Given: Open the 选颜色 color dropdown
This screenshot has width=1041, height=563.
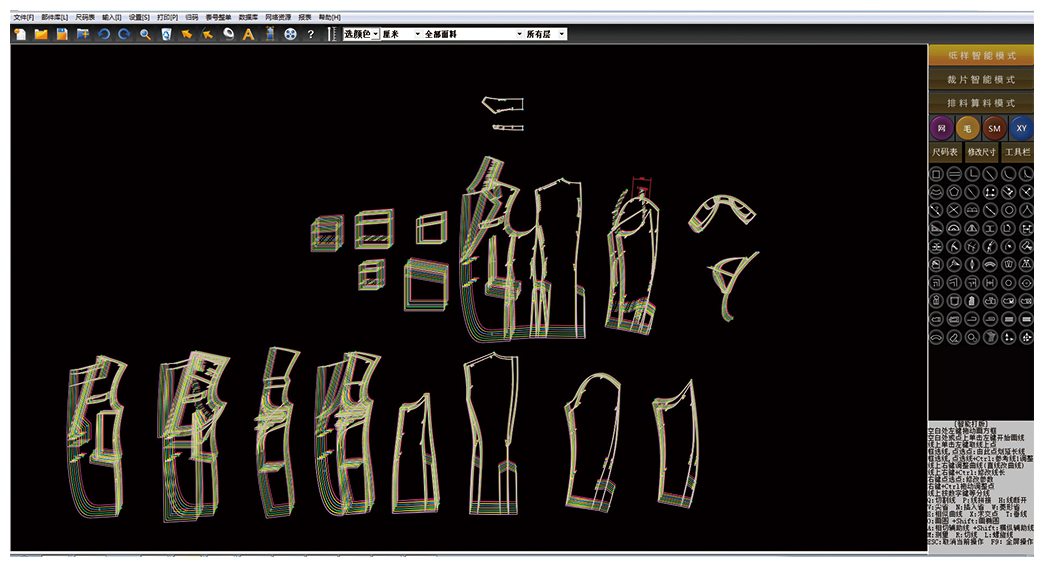Looking at the screenshot, I should click(x=360, y=34).
